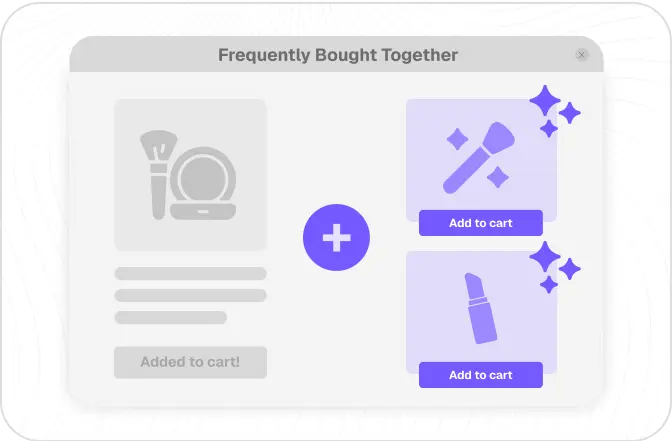The height and width of the screenshot is (441, 672).
Task: Click the small sparkle below the purple brush tip
Action: pyautogui.click(x=498, y=177)
